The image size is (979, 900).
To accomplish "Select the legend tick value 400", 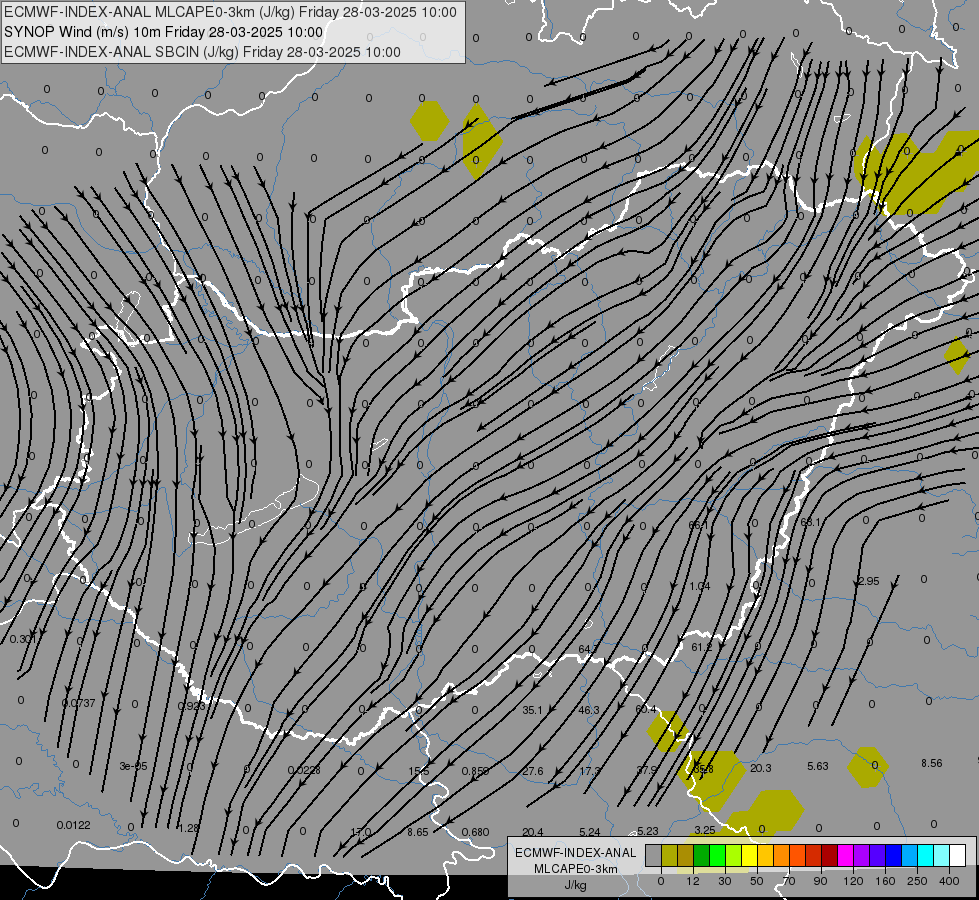I will click(x=949, y=881).
